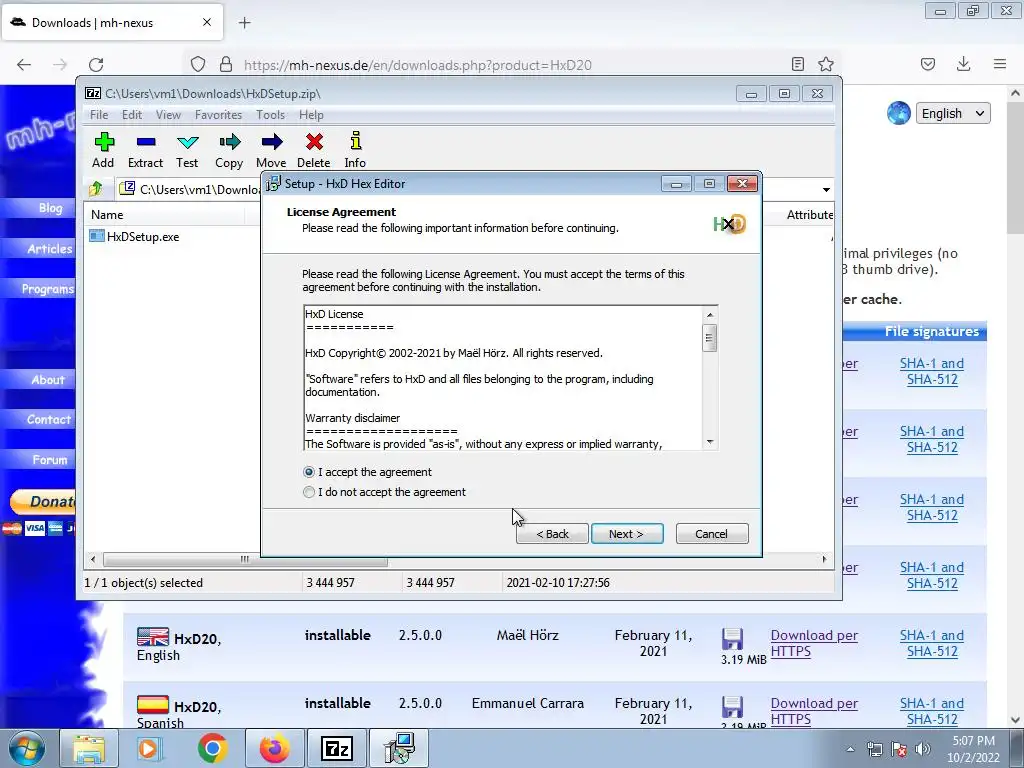Open Firefox hamburger application menu
The height and width of the screenshot is (768, 1024).
click(1000, 64)
